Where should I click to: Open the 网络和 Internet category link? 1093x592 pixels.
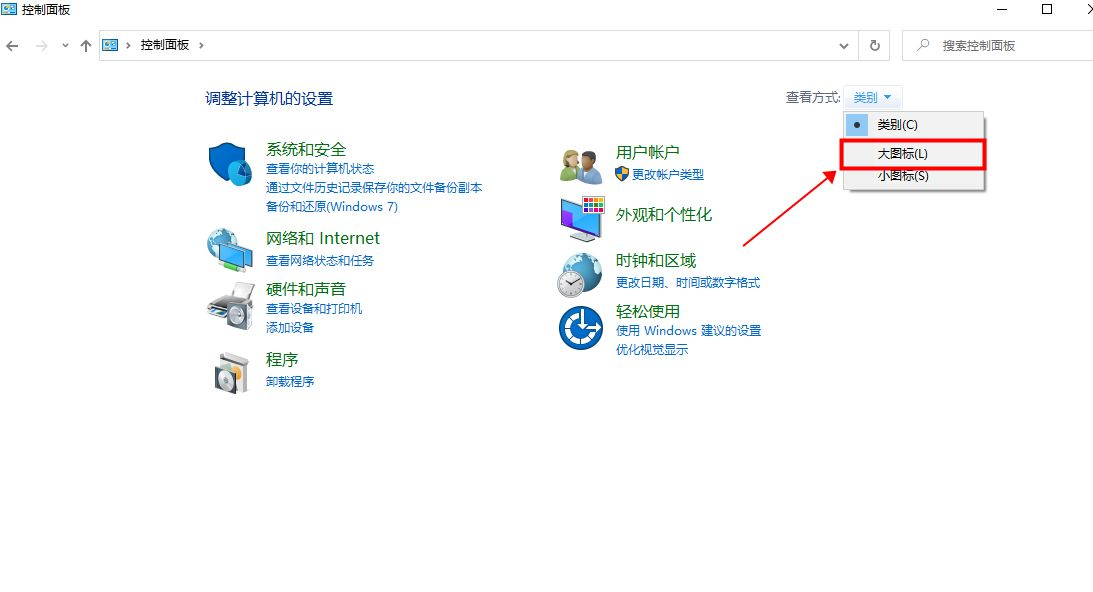click(323, 238)
